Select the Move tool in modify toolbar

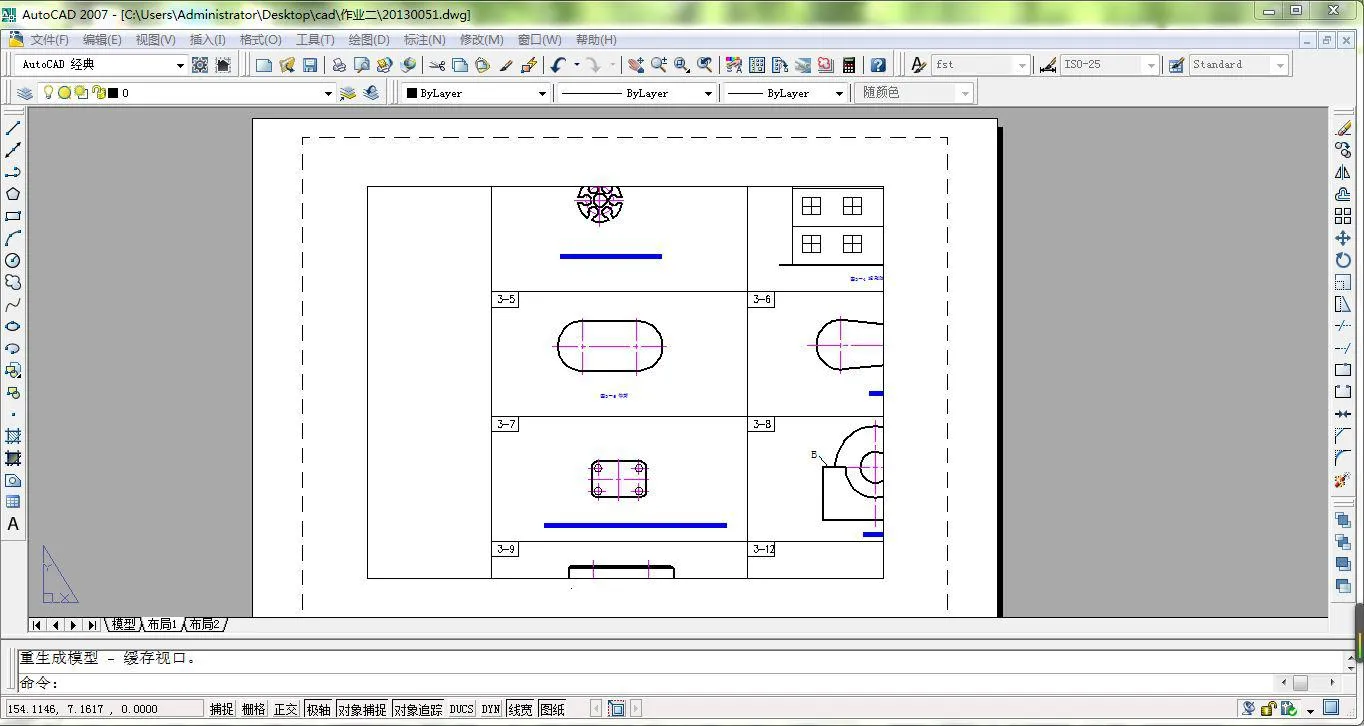point(1343,239)
